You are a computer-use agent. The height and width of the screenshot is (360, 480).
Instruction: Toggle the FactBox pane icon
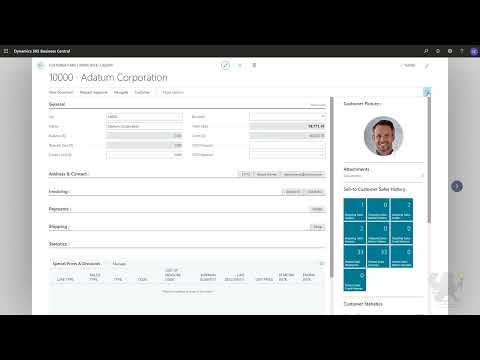tap(427, 92)
